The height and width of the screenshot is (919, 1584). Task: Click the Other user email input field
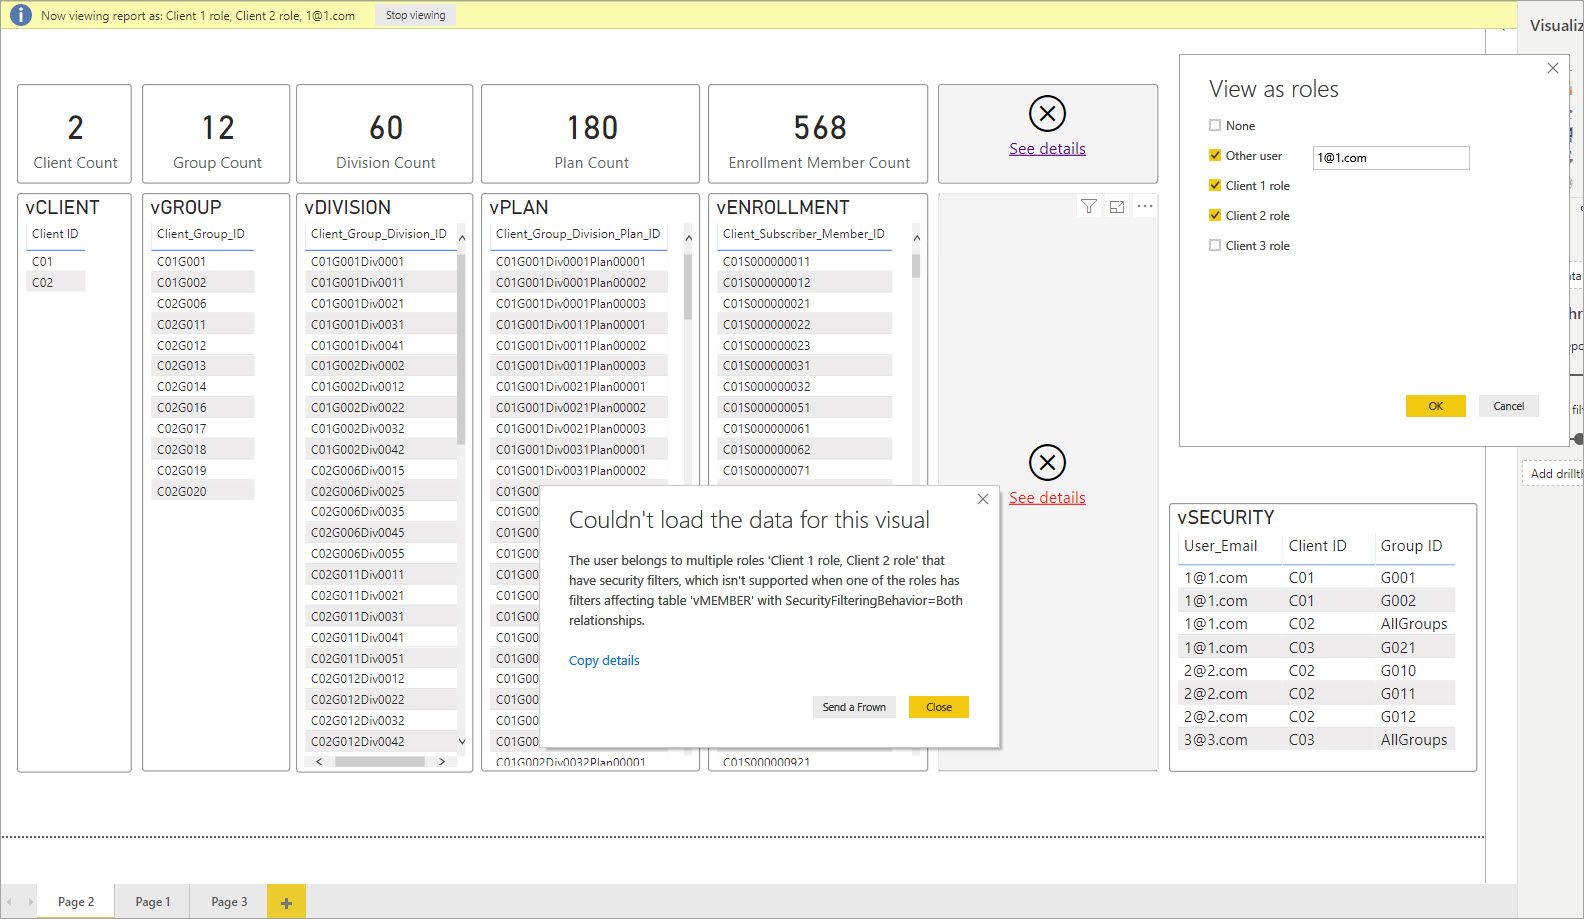coord(1391,158)
